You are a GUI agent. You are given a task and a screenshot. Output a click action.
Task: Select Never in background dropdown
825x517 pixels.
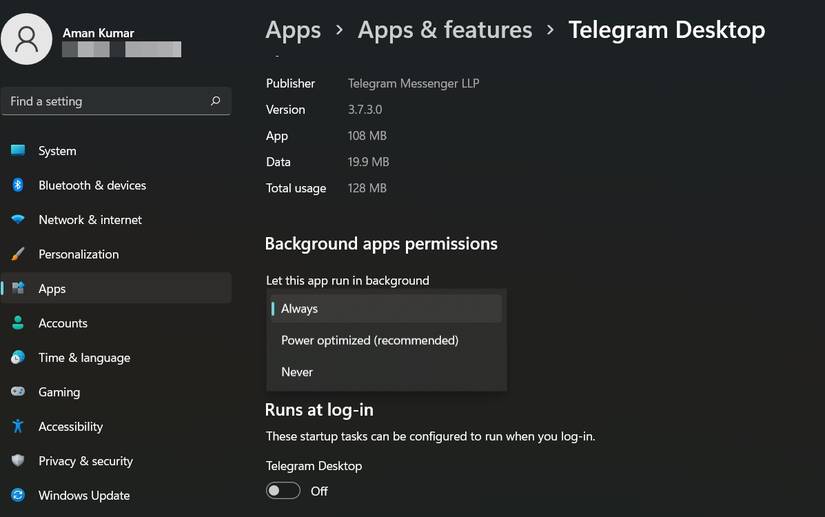point(386,372)
